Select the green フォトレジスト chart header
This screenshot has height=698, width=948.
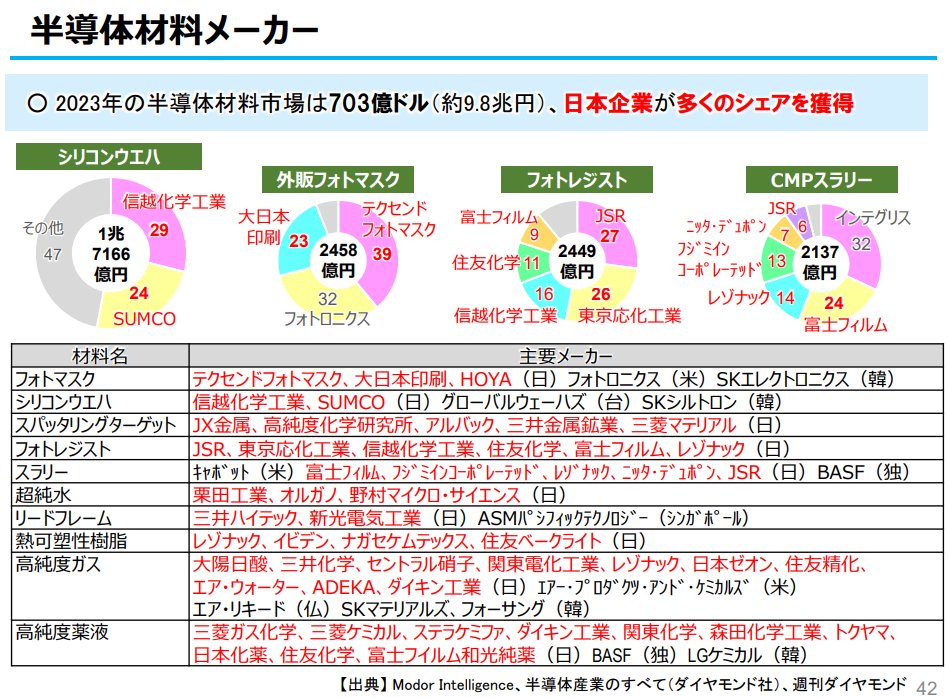tap(577, 180)
